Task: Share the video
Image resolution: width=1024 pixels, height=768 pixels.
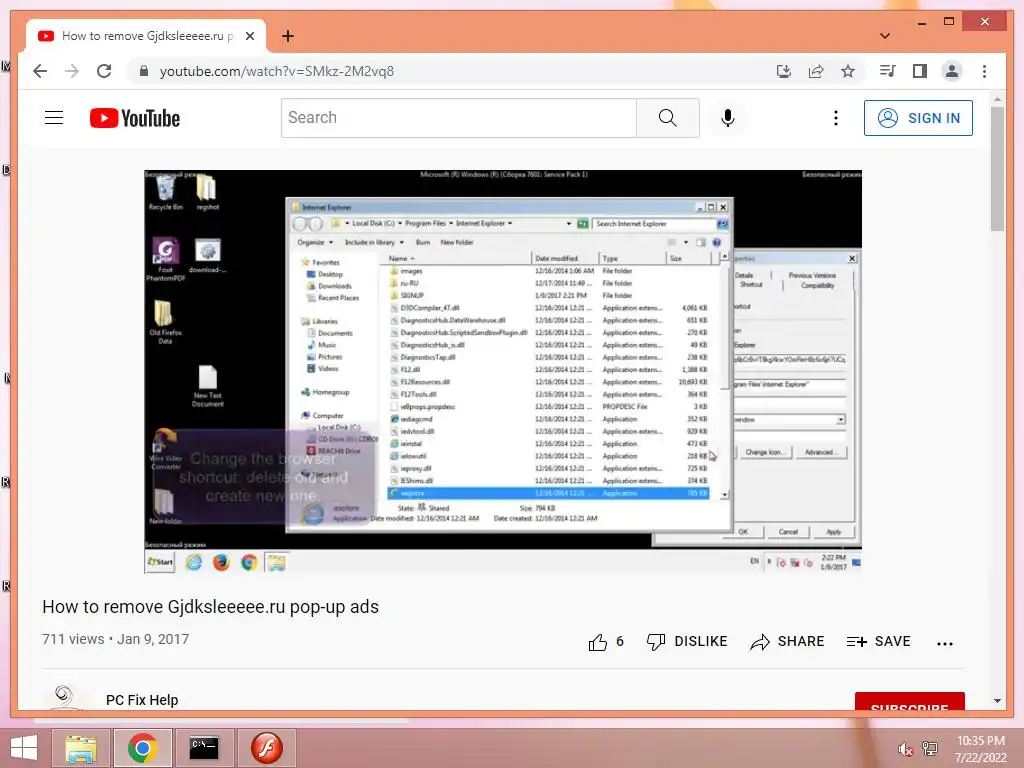Action: 787,642
